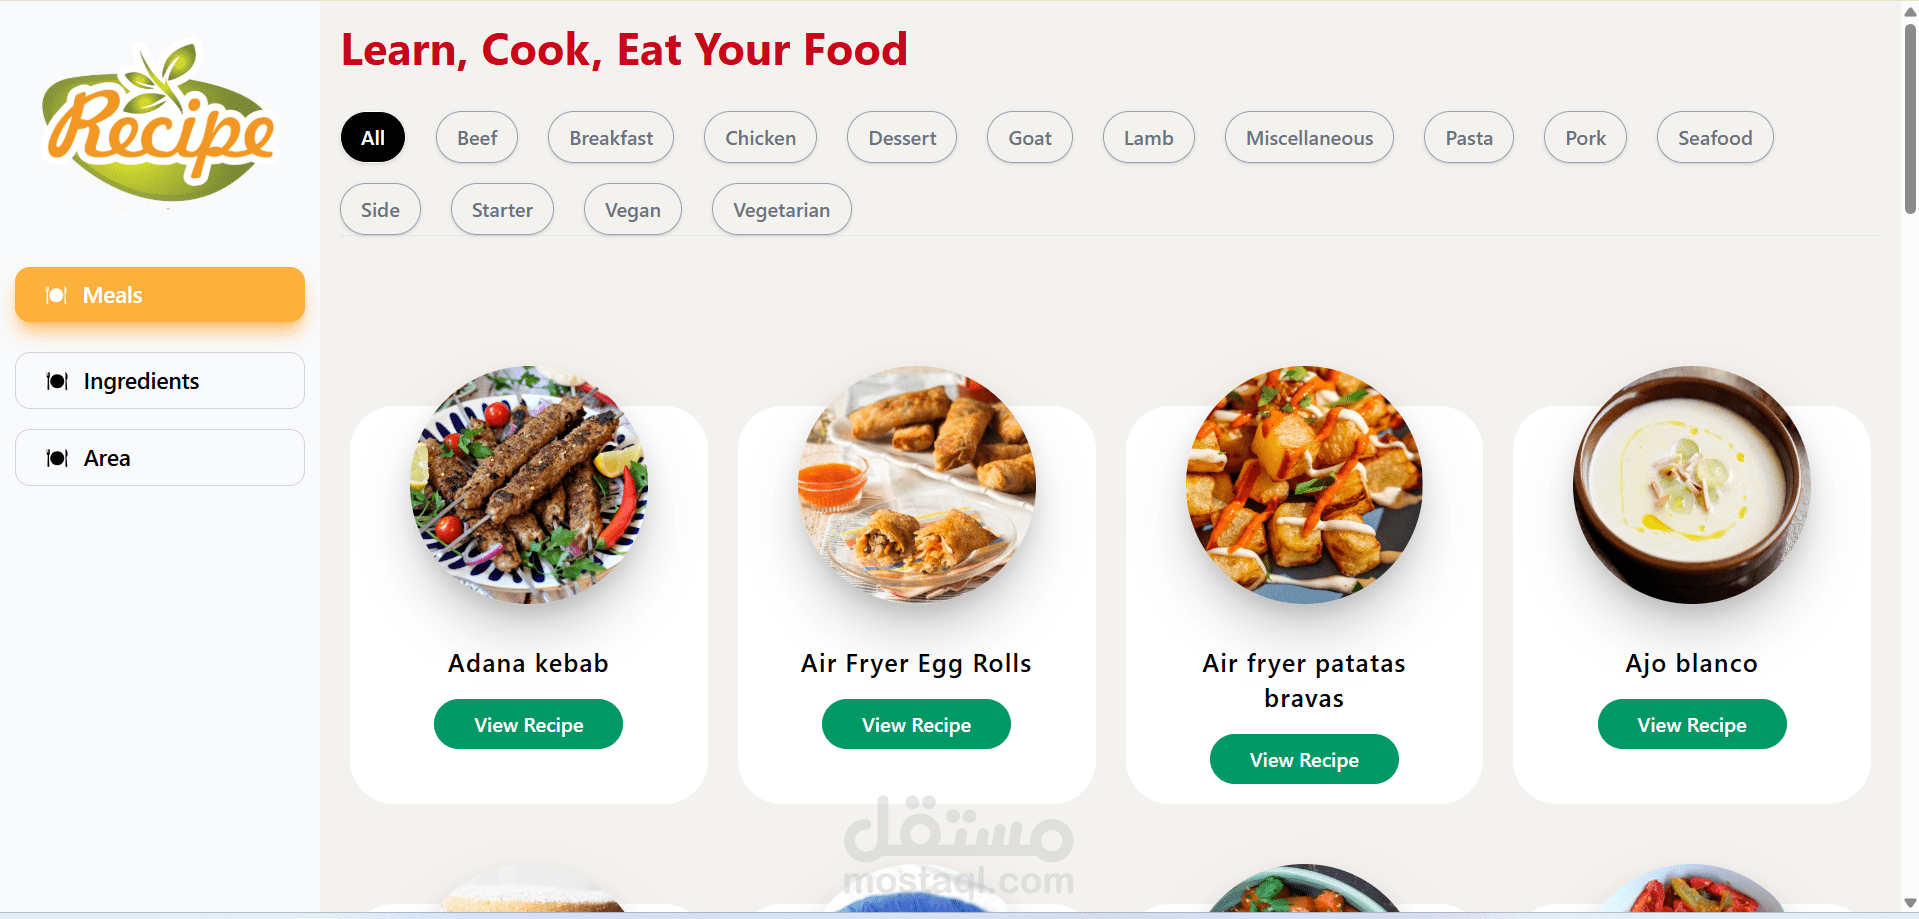Click the Recipe logo image
1919x919 pixels.
(158, 122)
